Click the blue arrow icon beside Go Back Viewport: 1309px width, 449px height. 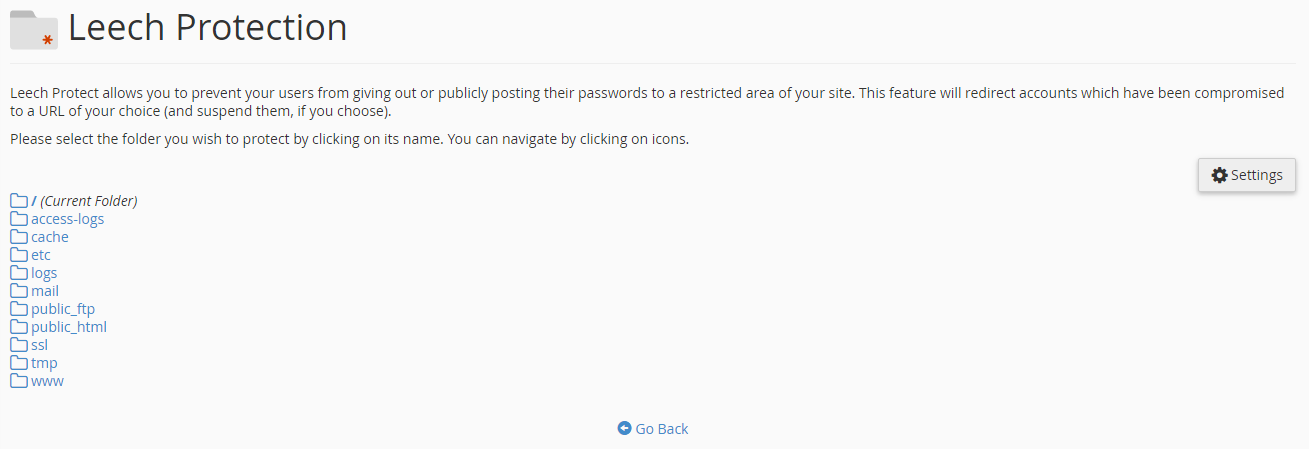(625, 428)
